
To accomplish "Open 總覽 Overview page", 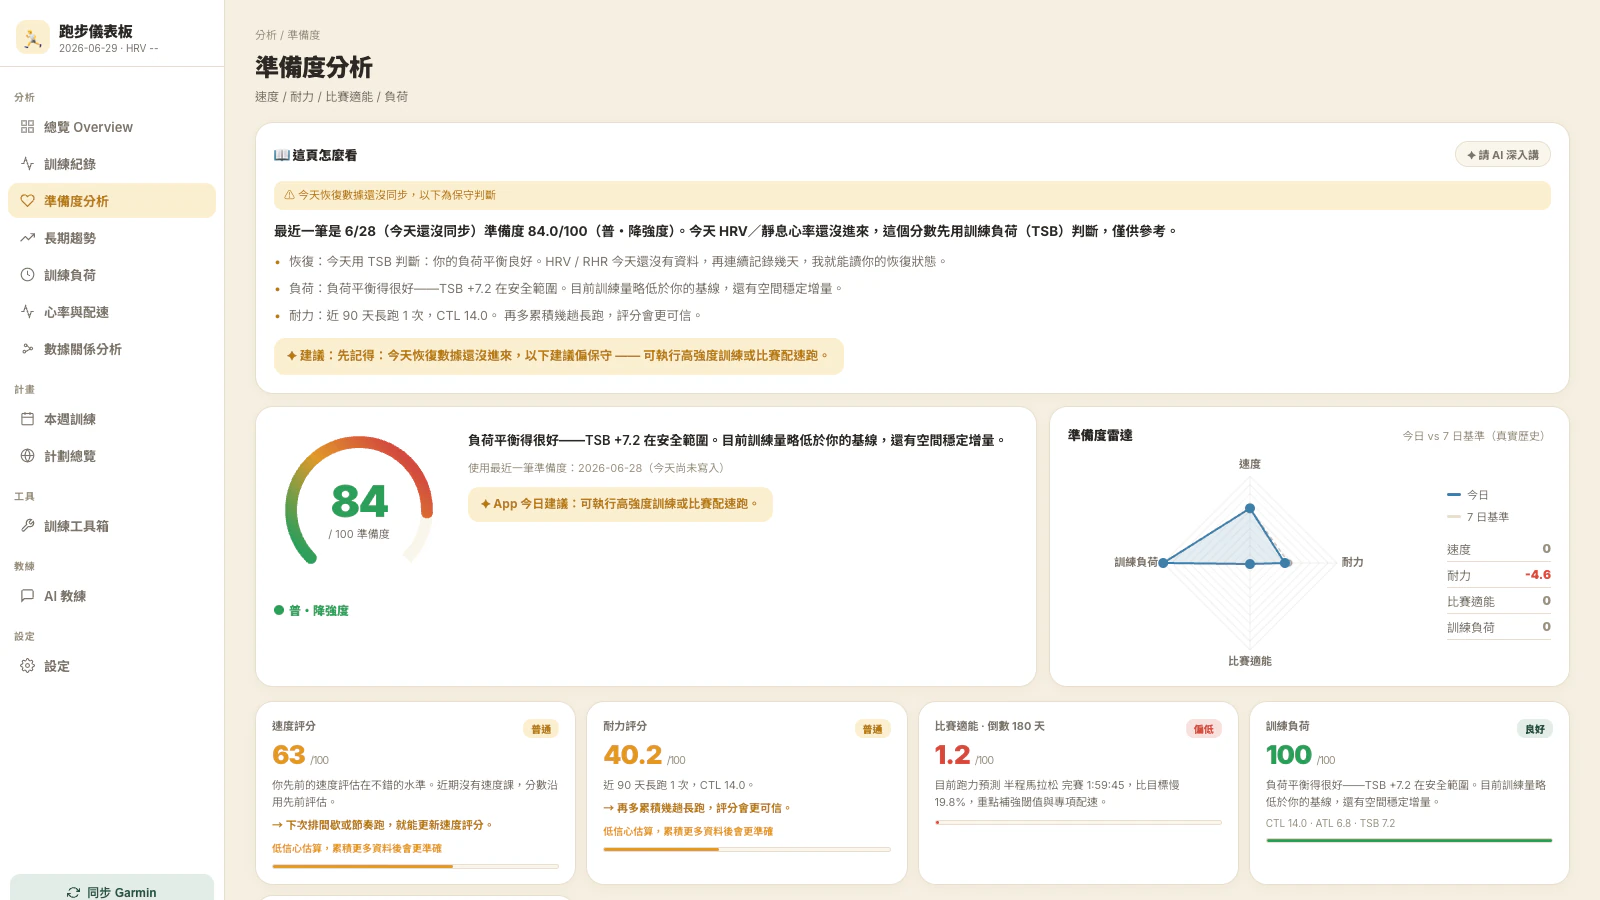I will [112, 127].
